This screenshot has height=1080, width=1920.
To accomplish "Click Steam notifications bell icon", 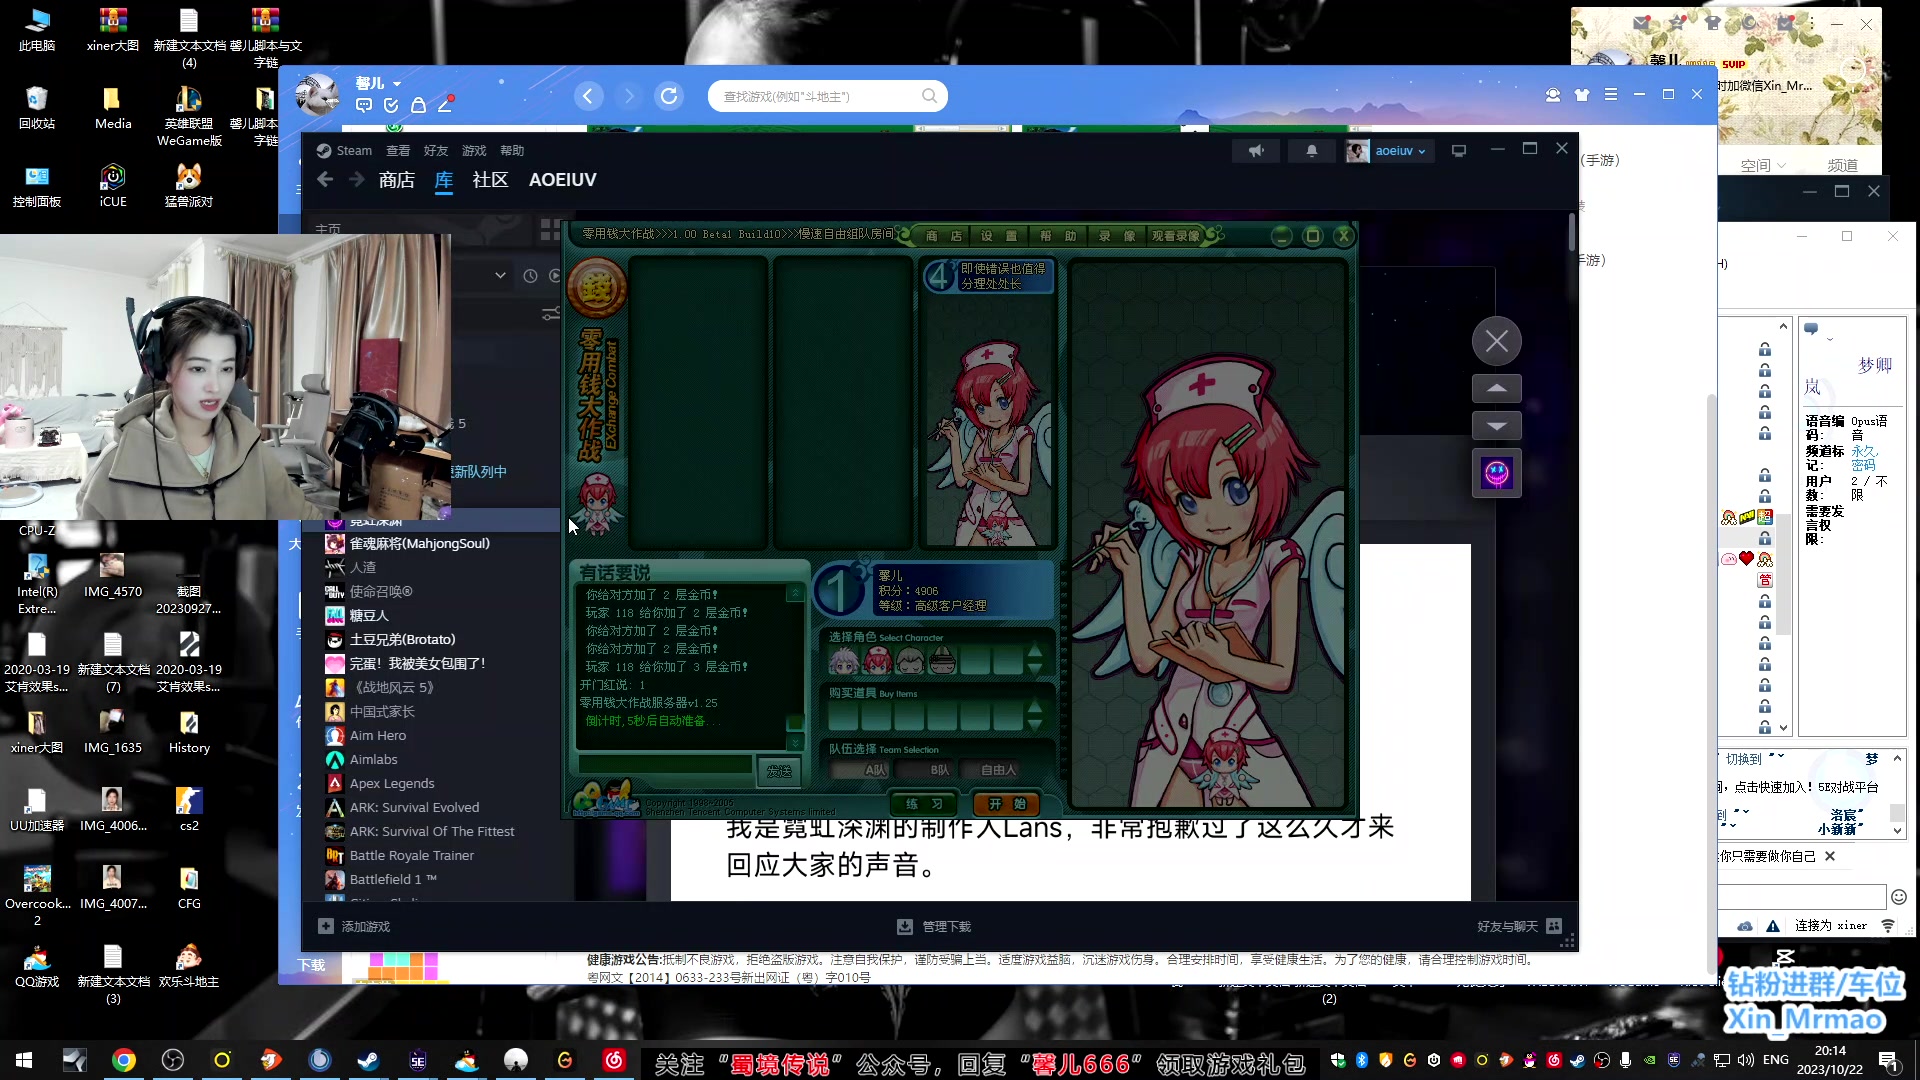I will pyautogui.click(x=1312, y=151).
